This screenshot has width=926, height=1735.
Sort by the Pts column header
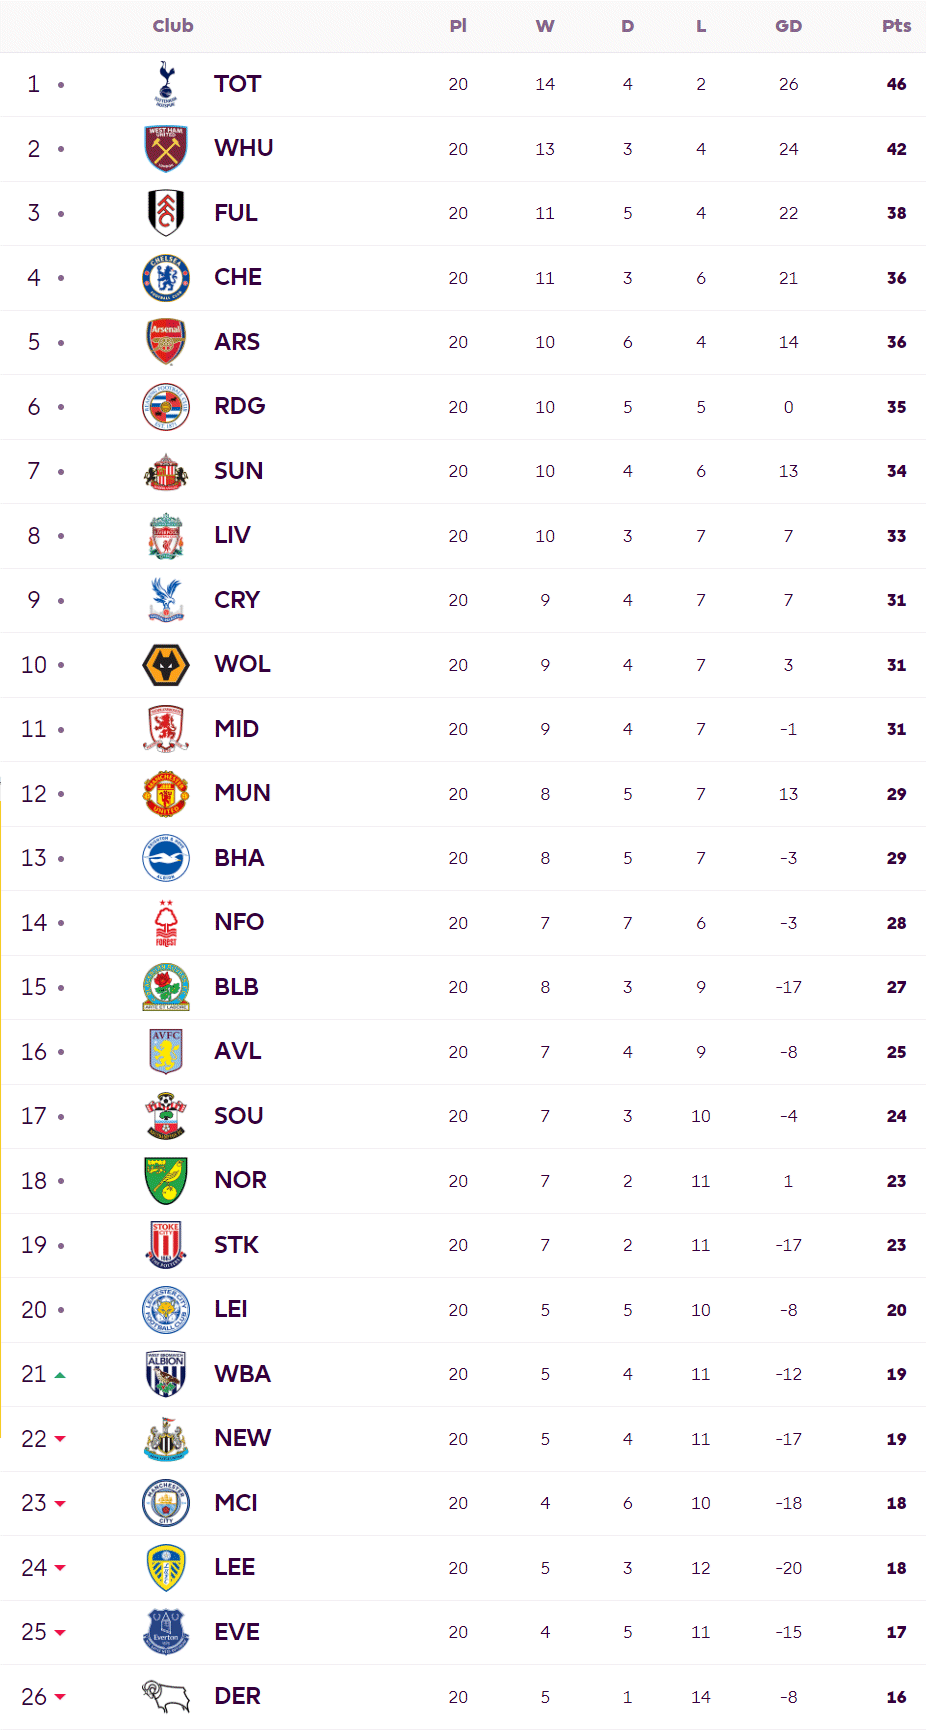pos(896,26)
